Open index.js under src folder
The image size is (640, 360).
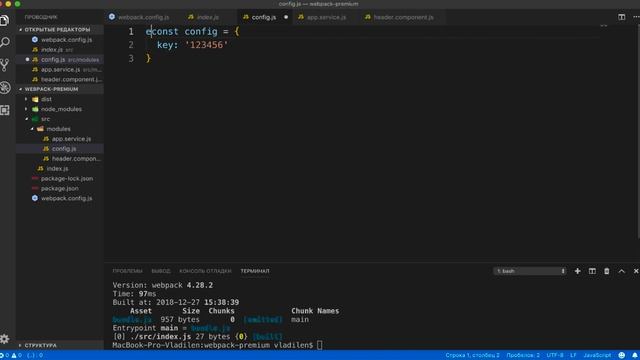coord(60,169)
